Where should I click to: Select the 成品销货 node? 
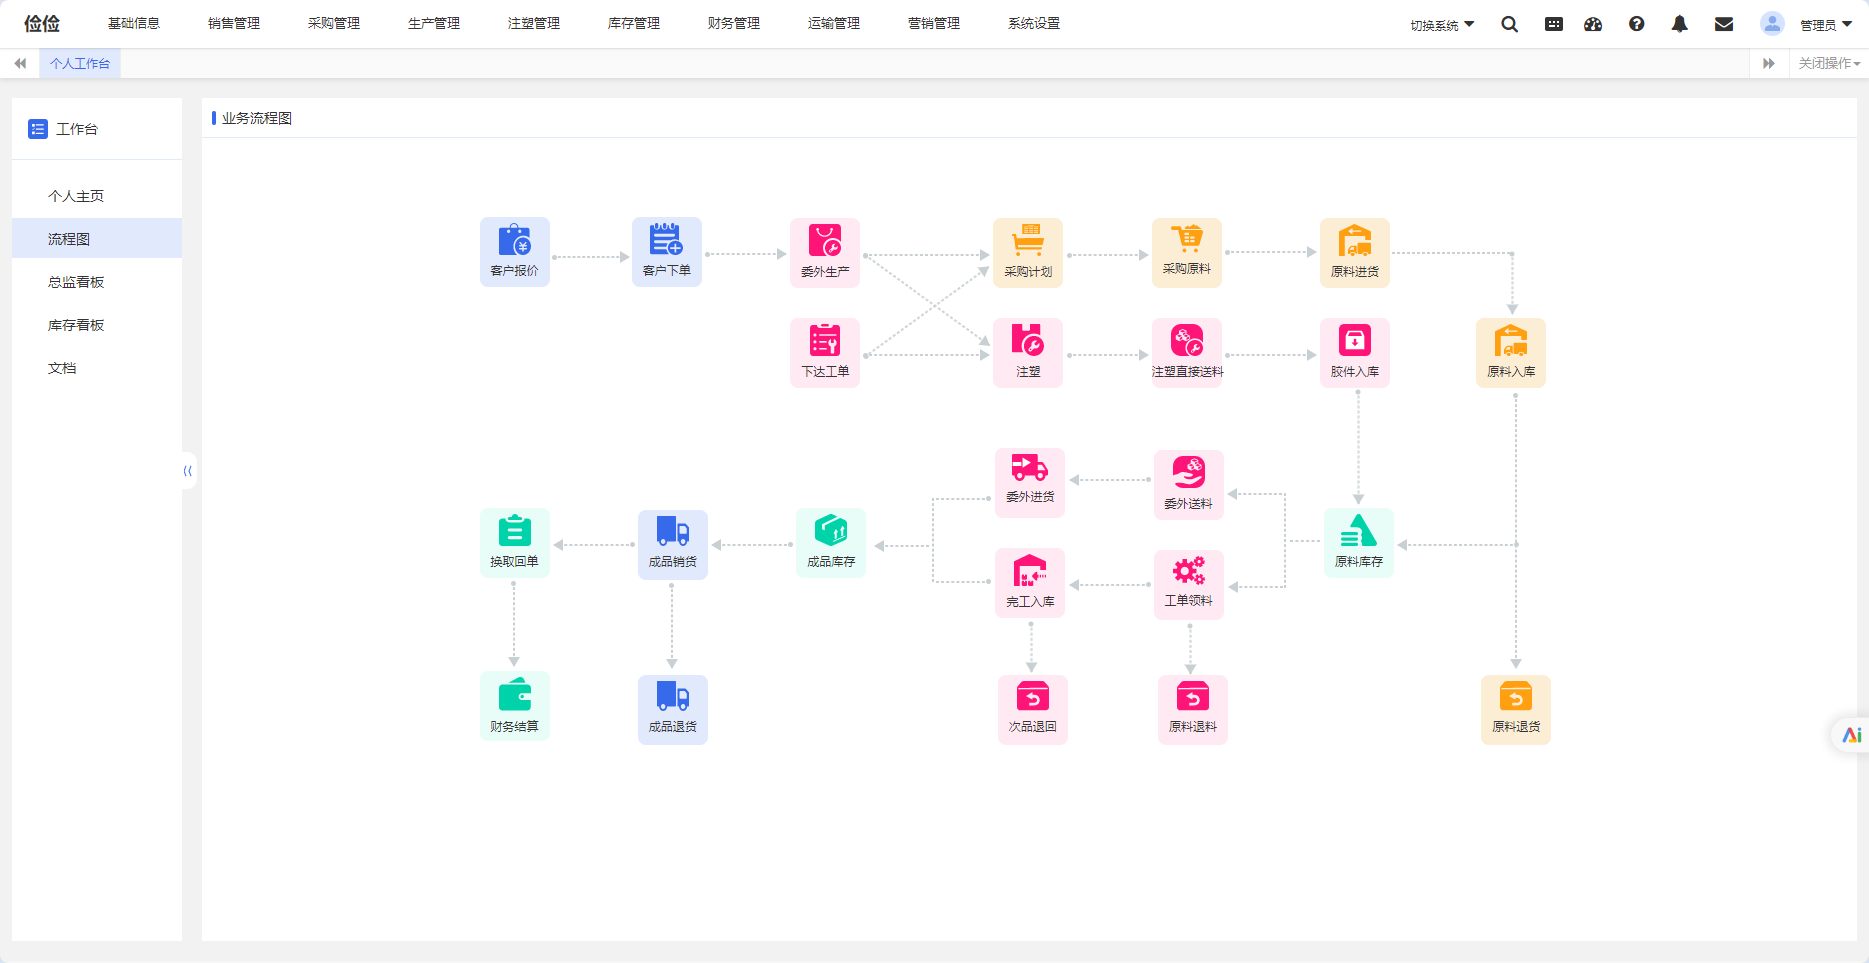click(673, 545)
